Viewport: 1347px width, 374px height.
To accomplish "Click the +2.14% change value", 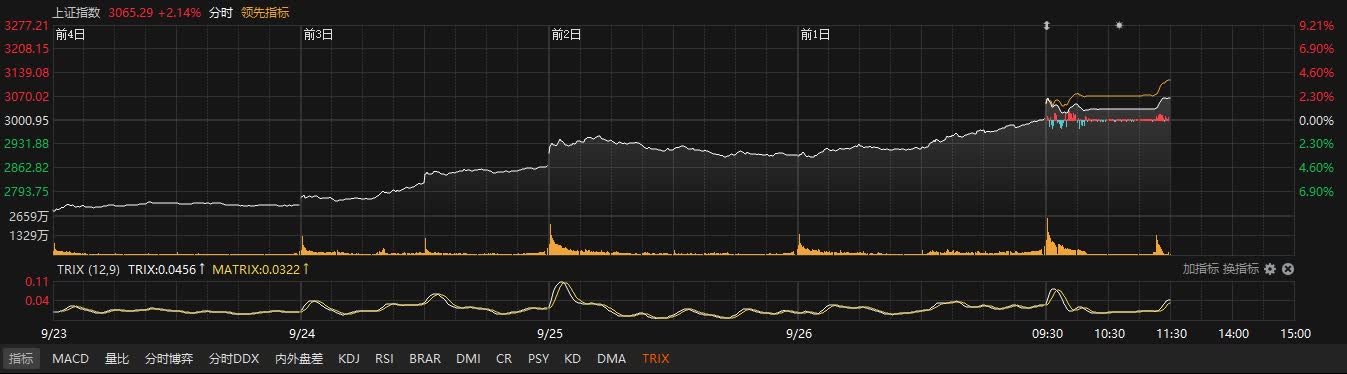I will click(180, 12).
